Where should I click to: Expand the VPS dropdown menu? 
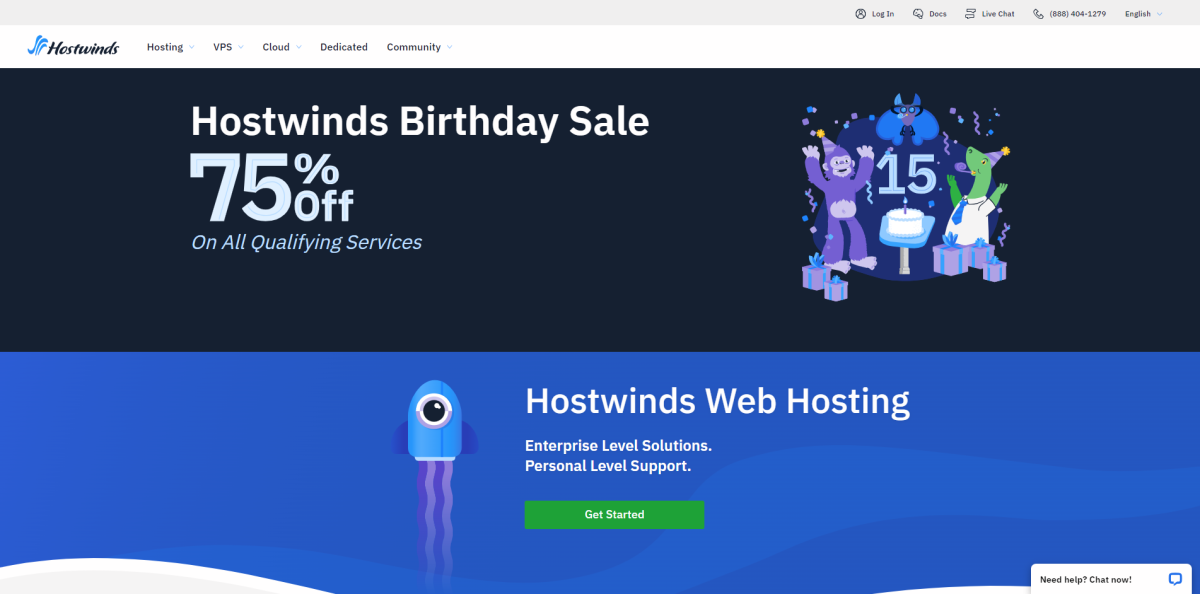tap(228, 47)
